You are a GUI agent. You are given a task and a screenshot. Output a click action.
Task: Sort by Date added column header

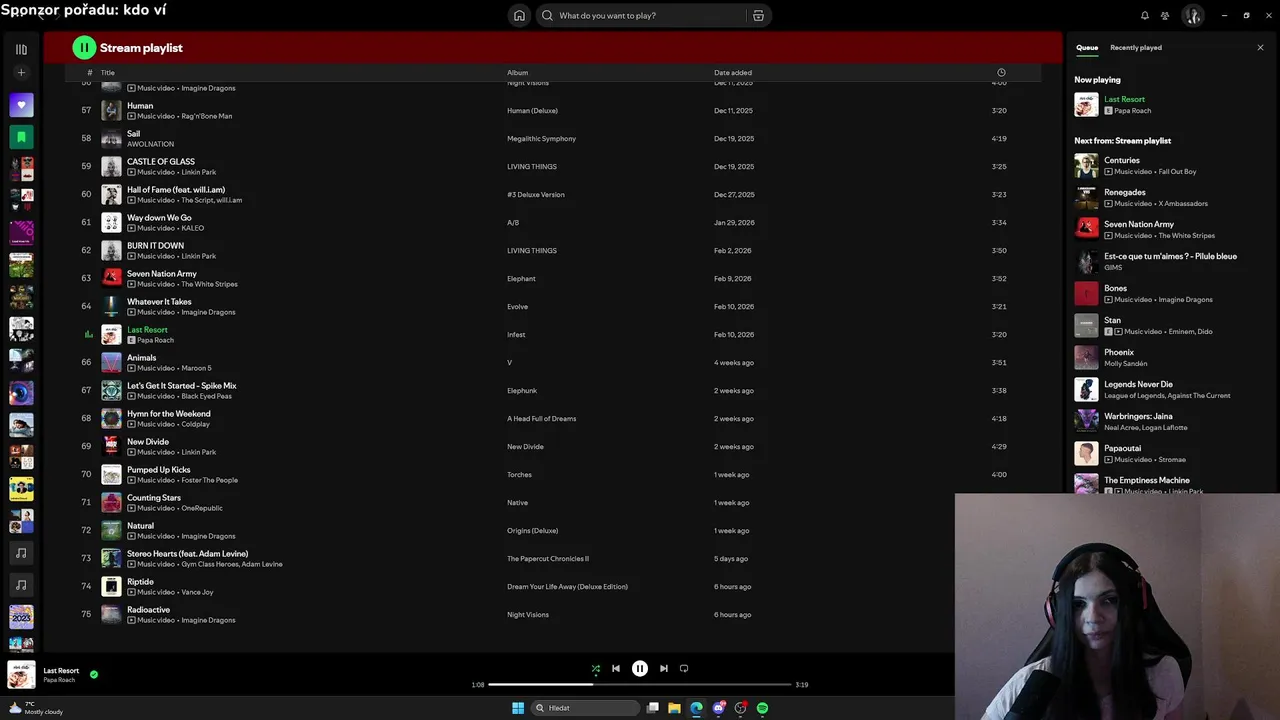[733, 72]
